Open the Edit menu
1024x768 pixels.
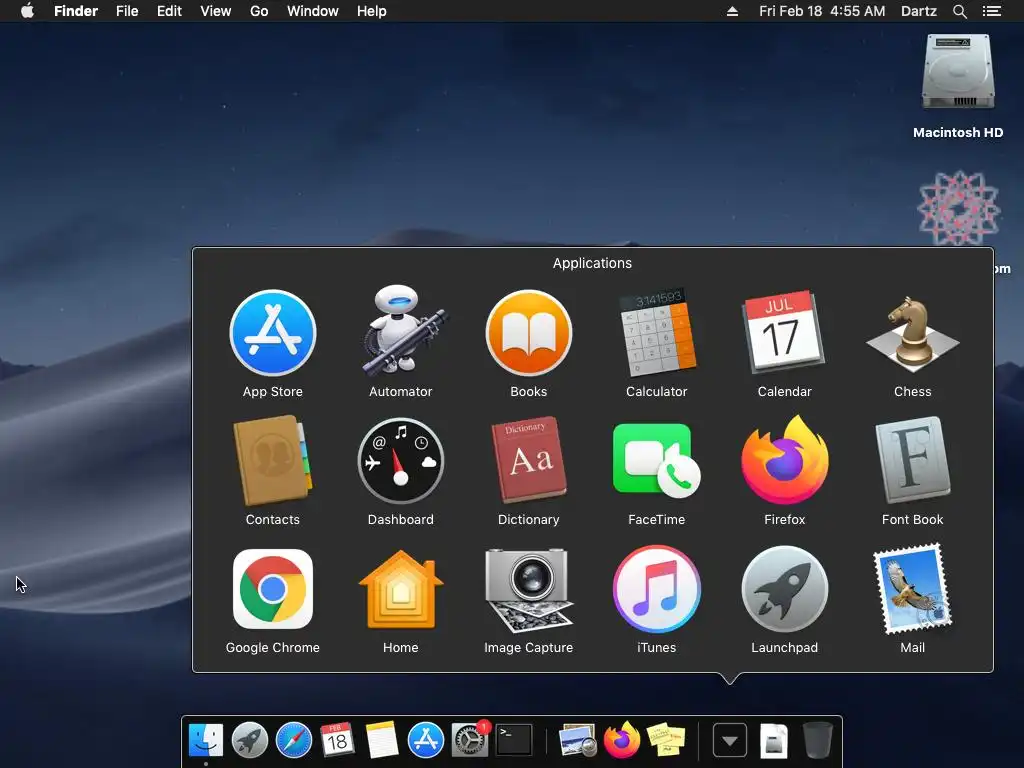(169, 11)
